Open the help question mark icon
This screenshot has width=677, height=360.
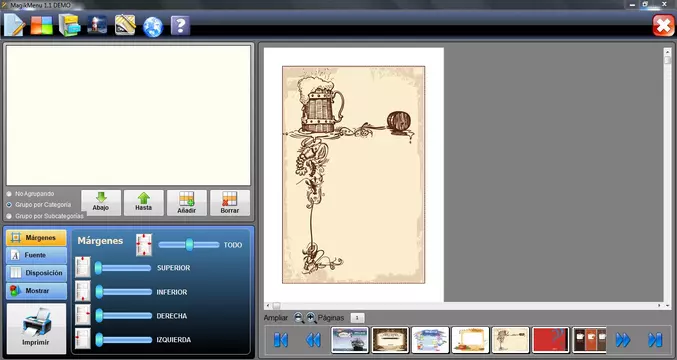coord(180,25)
